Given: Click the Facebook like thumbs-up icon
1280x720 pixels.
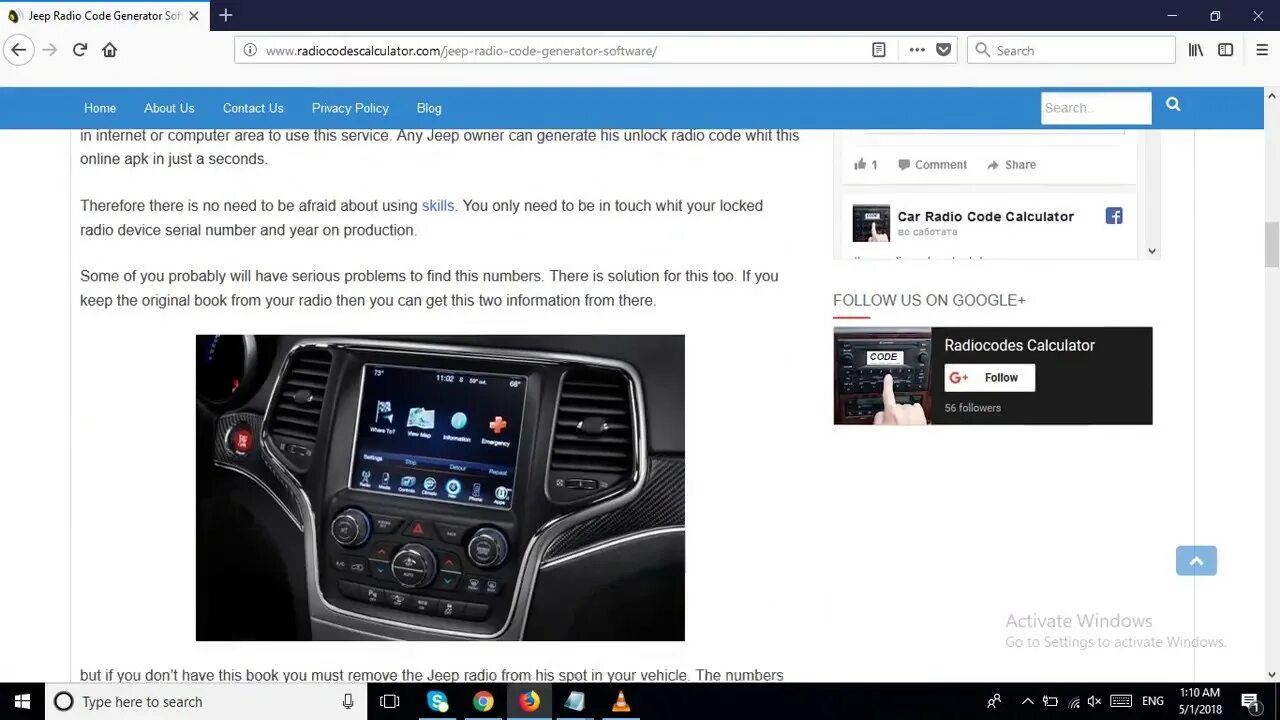Looking at the screenshot, I should coord(860,165).
